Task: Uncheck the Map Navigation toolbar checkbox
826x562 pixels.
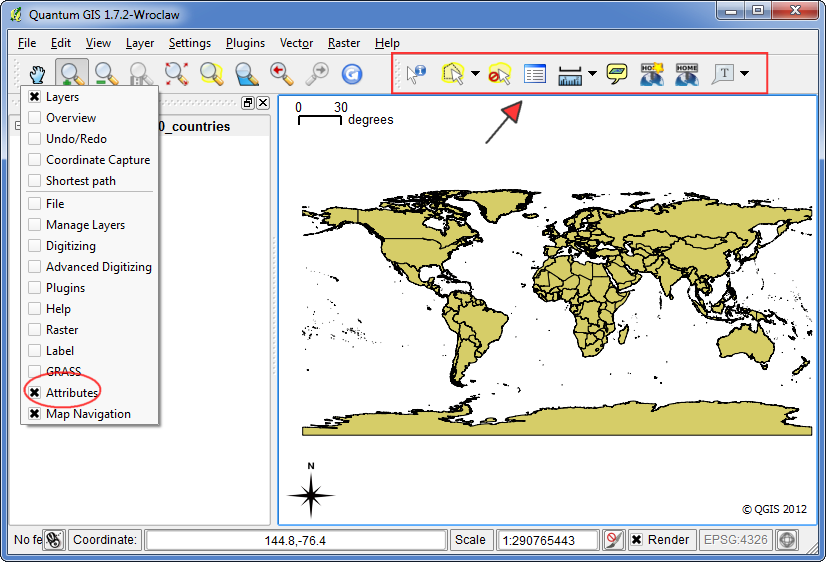Action: pos(34,413)
